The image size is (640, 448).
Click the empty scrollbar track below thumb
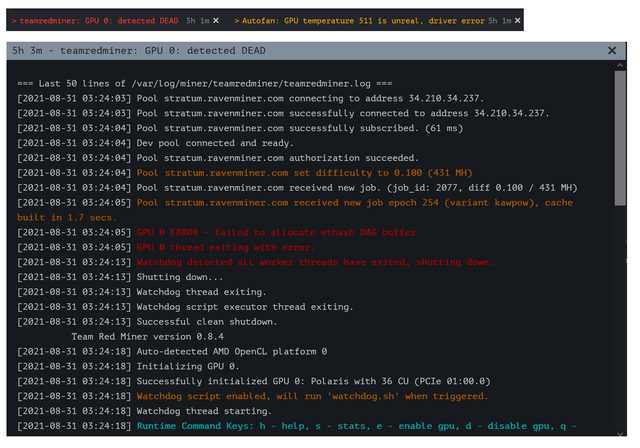click(x=620, y=318)
